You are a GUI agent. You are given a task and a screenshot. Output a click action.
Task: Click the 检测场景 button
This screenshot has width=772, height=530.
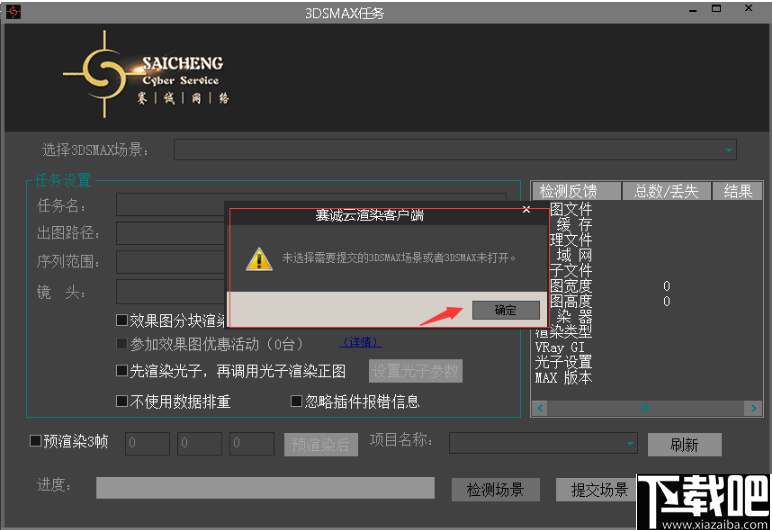click(x=495, y=490)
